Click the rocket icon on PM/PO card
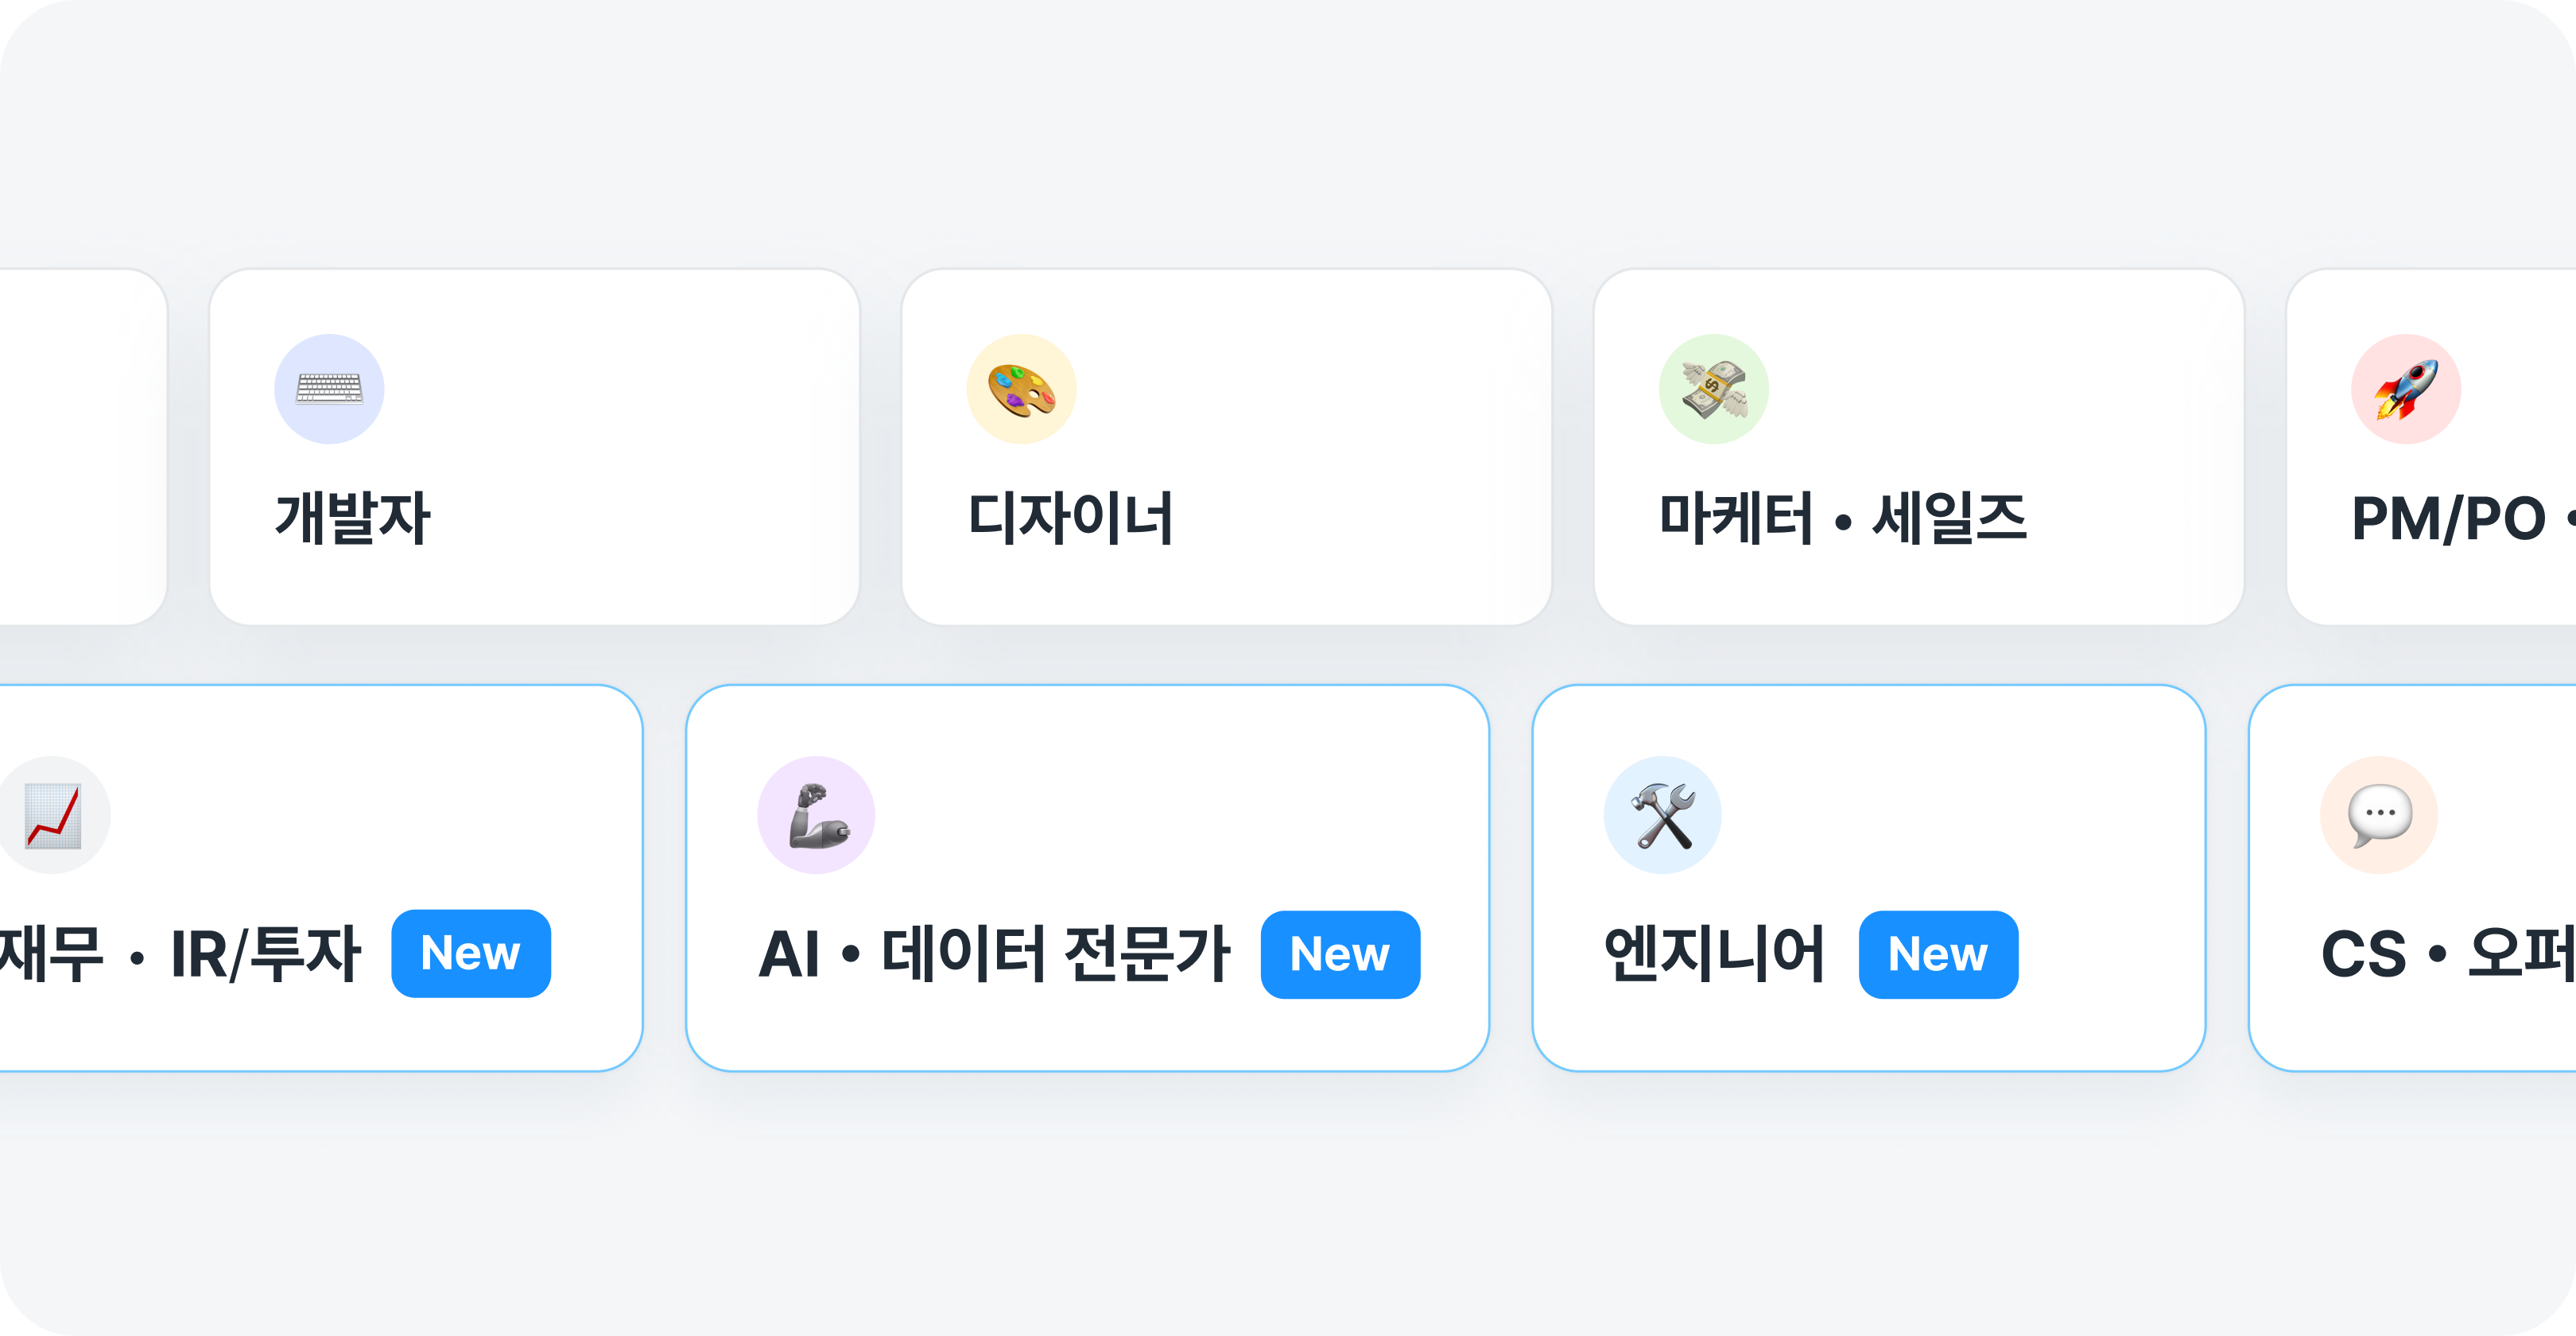The image size is (2576, 1336). tap(2405, 389)
